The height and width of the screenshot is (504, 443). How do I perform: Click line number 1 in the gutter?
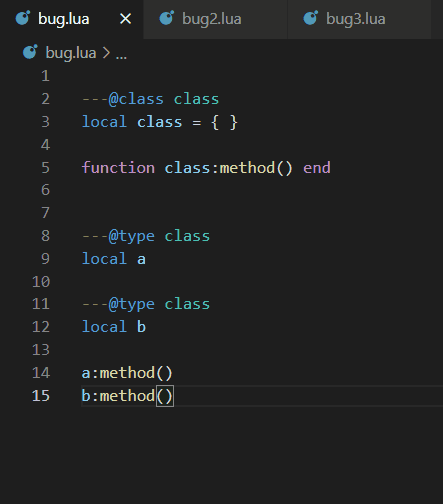(x=46, y=76)
